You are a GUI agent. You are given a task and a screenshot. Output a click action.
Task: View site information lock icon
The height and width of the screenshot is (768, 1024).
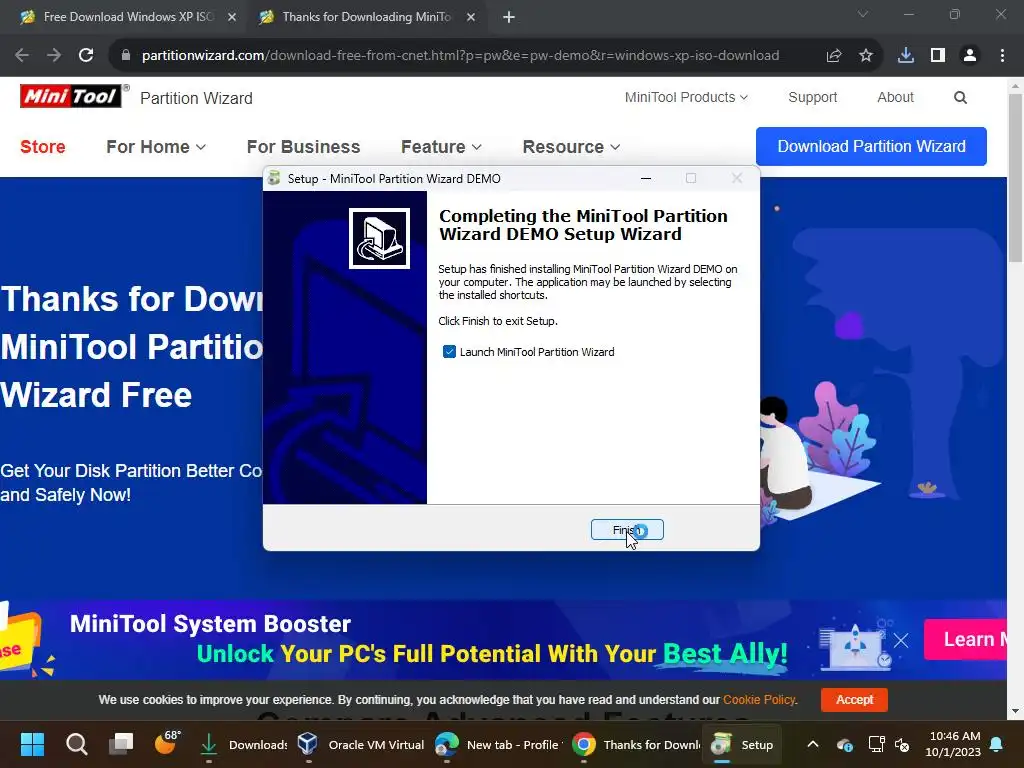pos(126,56)
